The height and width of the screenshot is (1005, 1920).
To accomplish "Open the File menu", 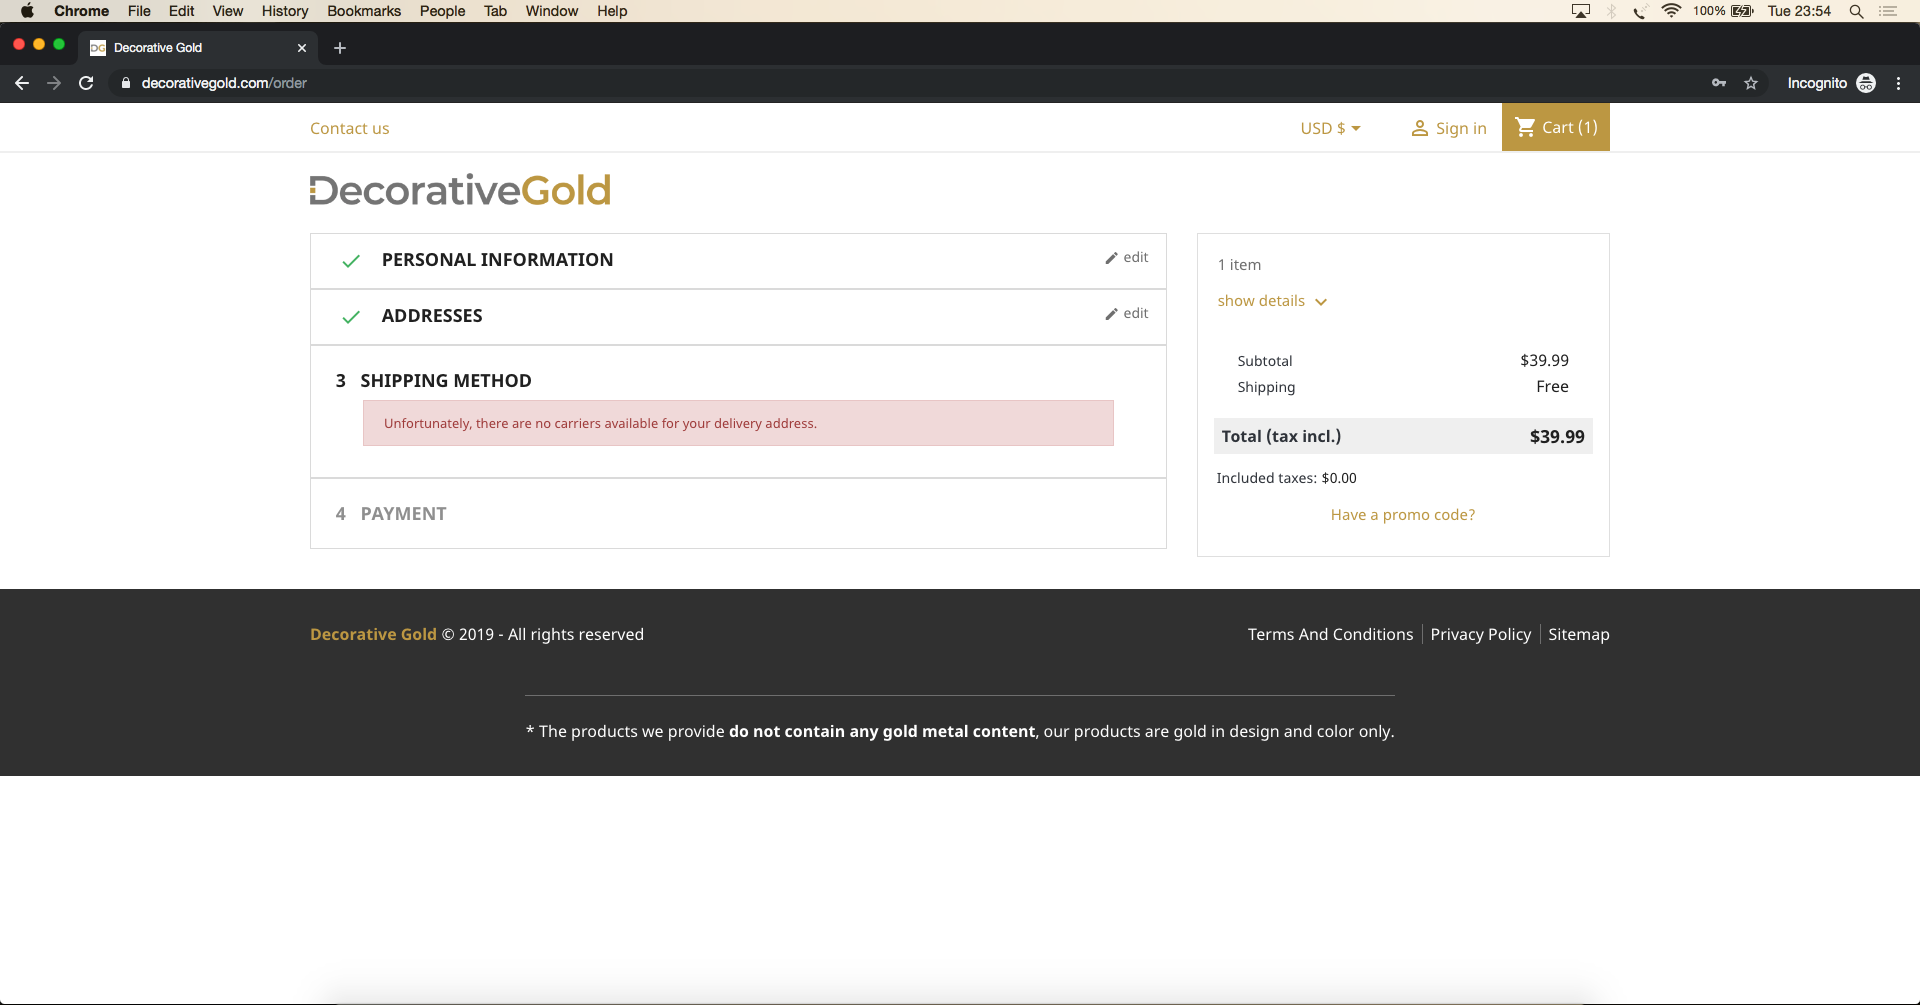I will point(139,11).
